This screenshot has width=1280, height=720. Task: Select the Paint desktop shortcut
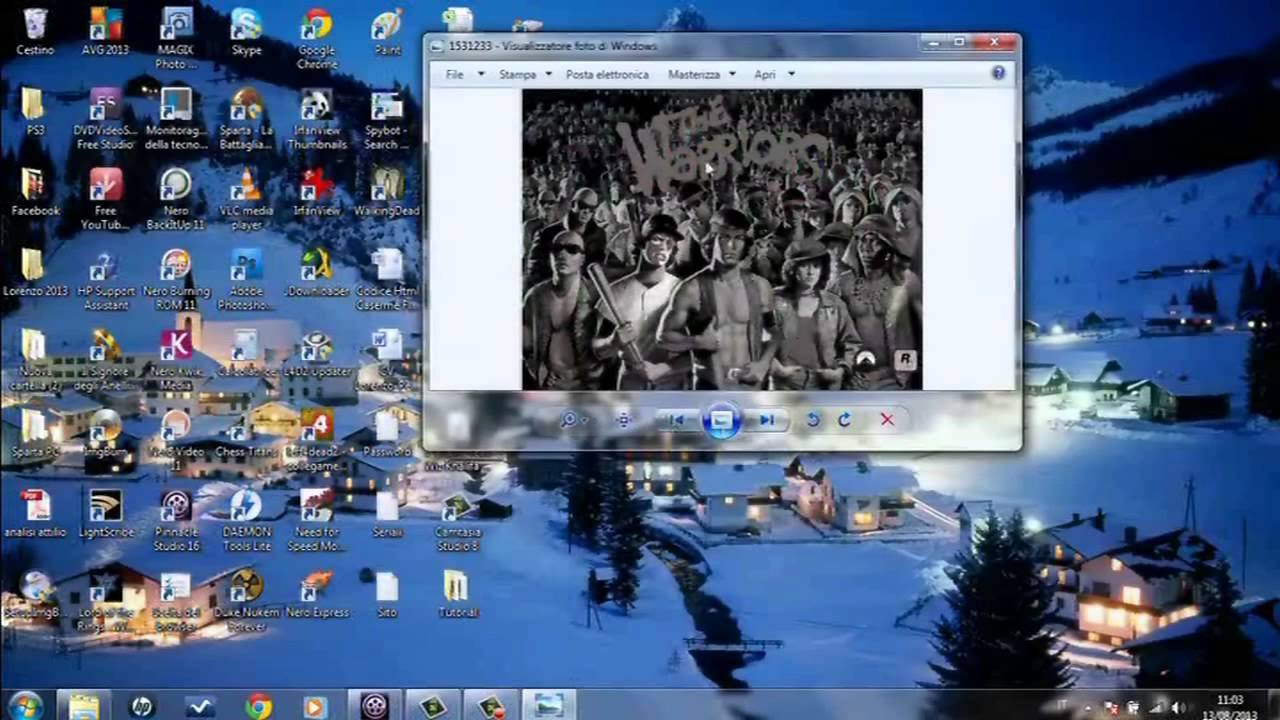tap(387, 33)
